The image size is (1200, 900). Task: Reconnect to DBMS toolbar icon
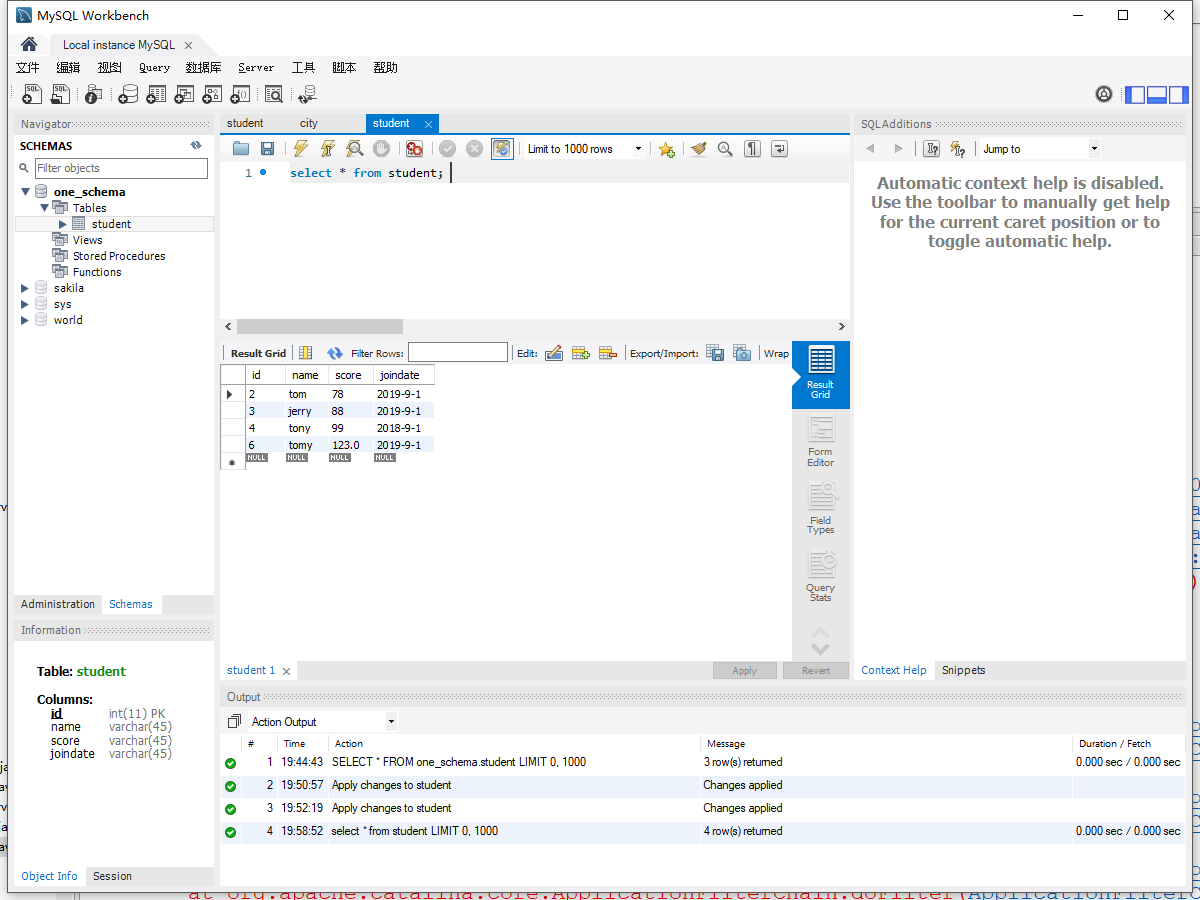pos(307,94)
